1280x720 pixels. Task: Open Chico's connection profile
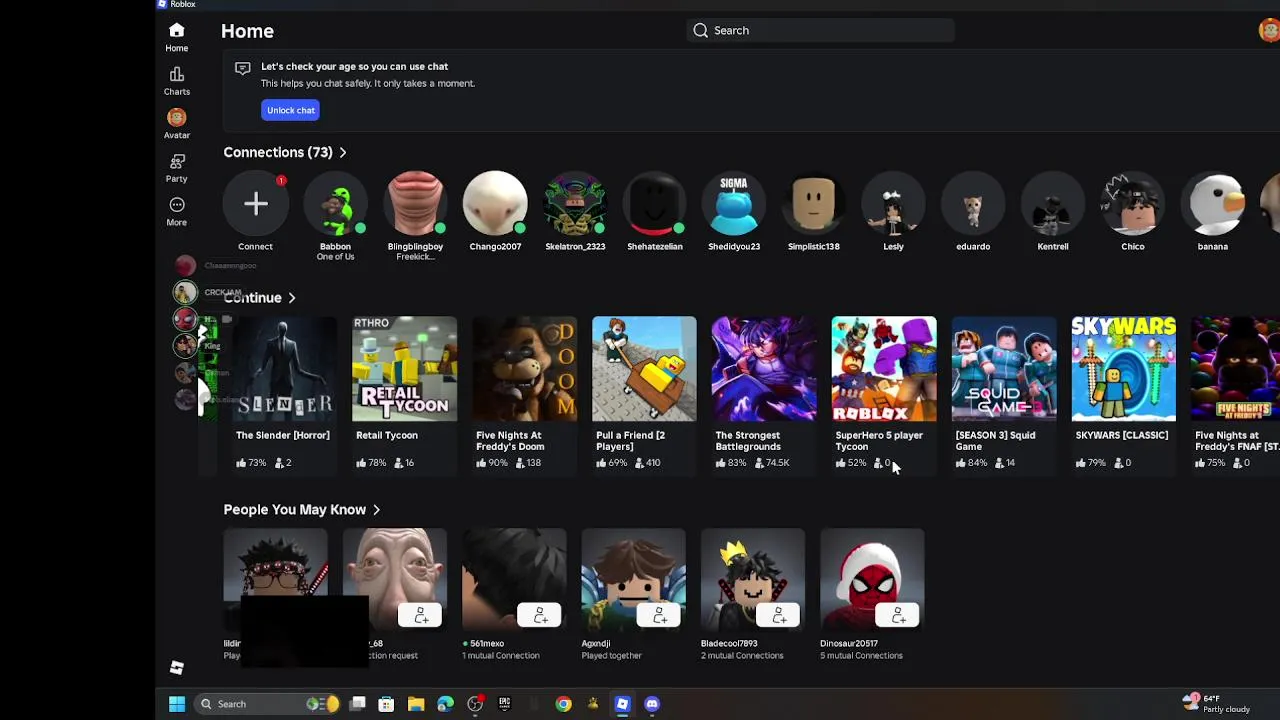coord(1133,204)
